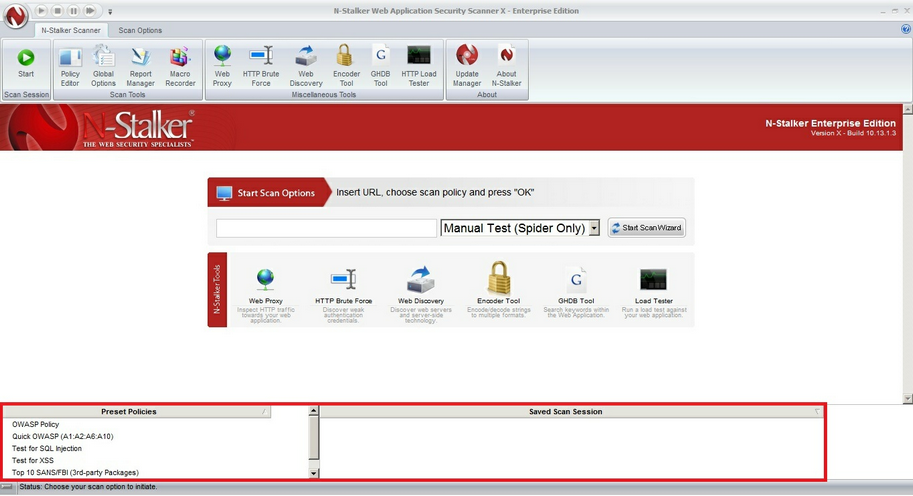Click the URL input field
The width and height of the screenshot is (913, 496).
pos(326,228)
